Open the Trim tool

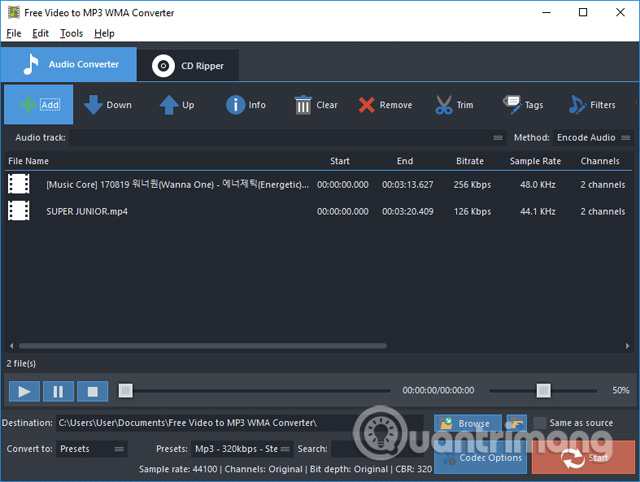click(454, 105)
